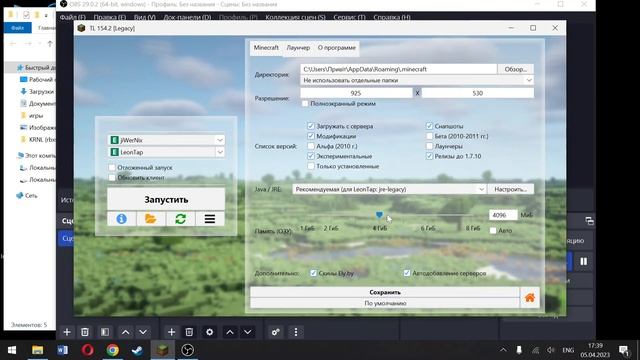Enable Авто memory checkbox
This screenshot has height=360, width=640.
pos(493,231)
